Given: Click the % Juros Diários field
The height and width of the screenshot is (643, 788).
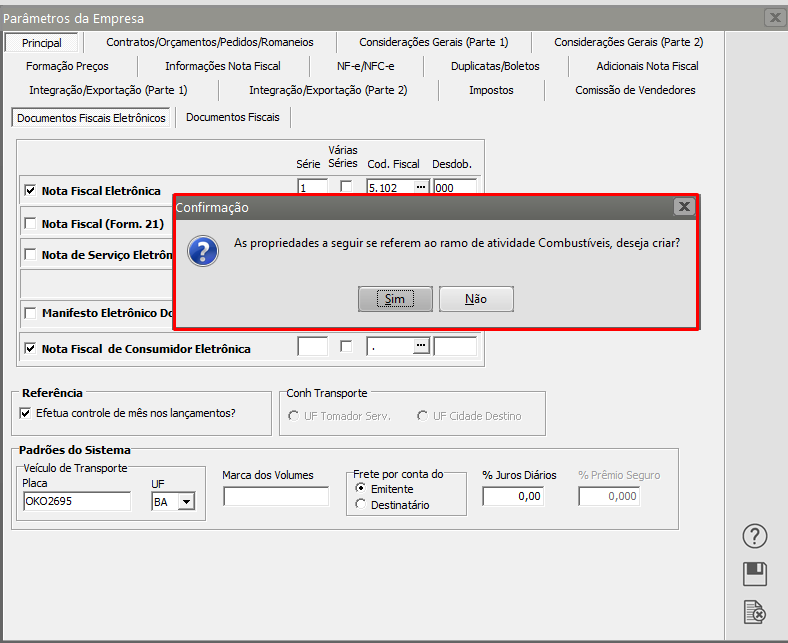Looking at the screenshot, I should coord(513,496).
